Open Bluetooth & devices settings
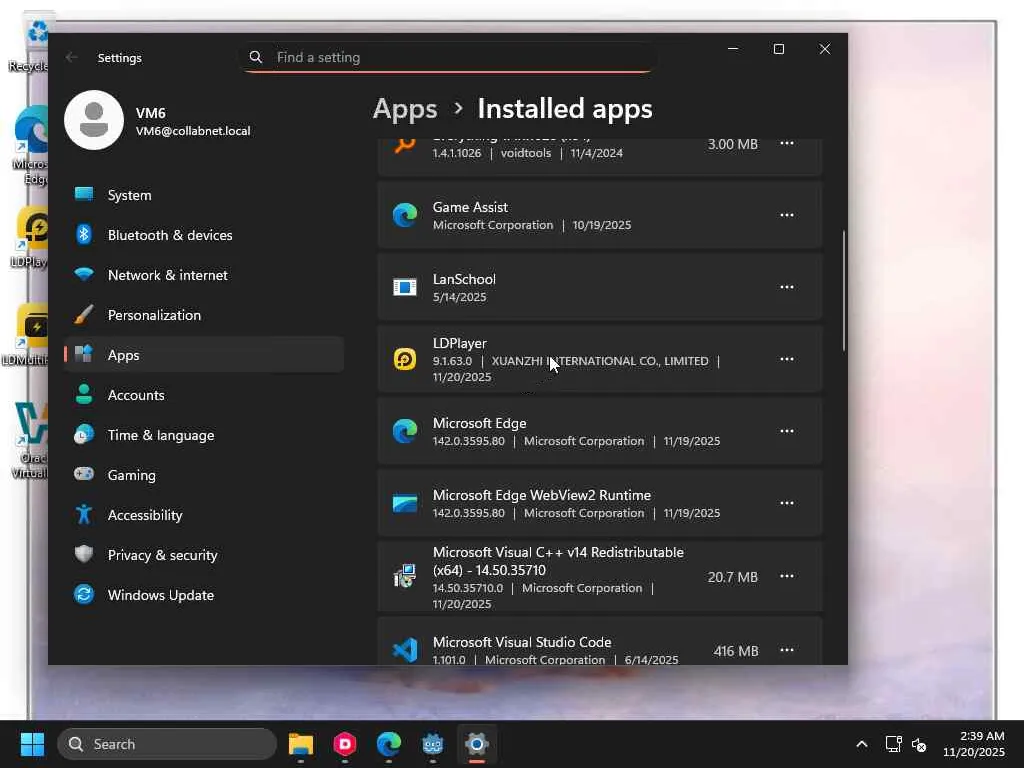 coord(204,234)
